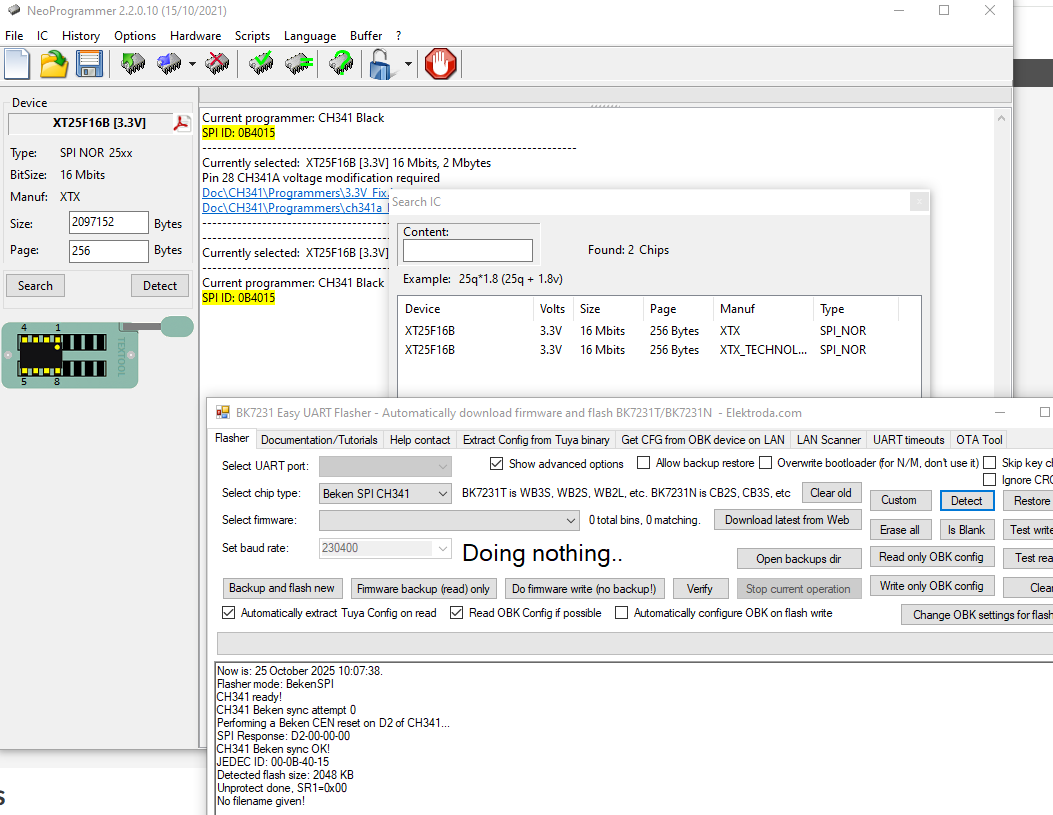Click the Save file floppy disk icon
The image size is (1053, 815).
[90, 65]
